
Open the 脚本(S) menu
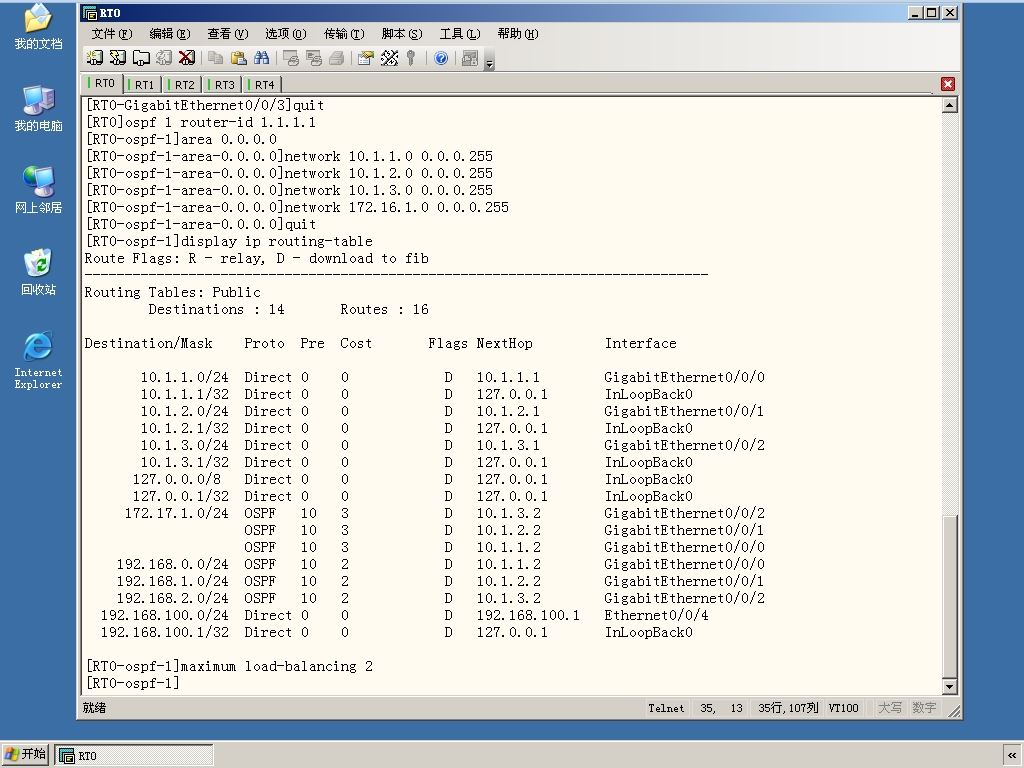(x=402, y=34)
